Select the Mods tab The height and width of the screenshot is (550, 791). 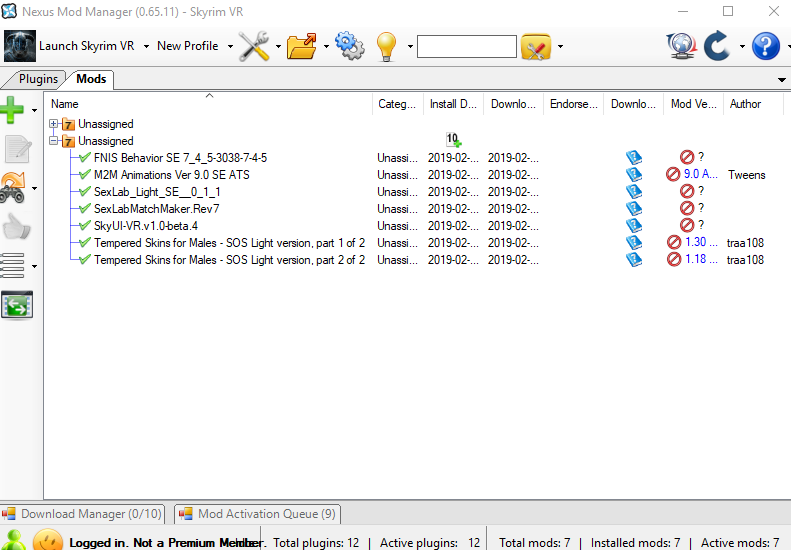pos(91,79)
